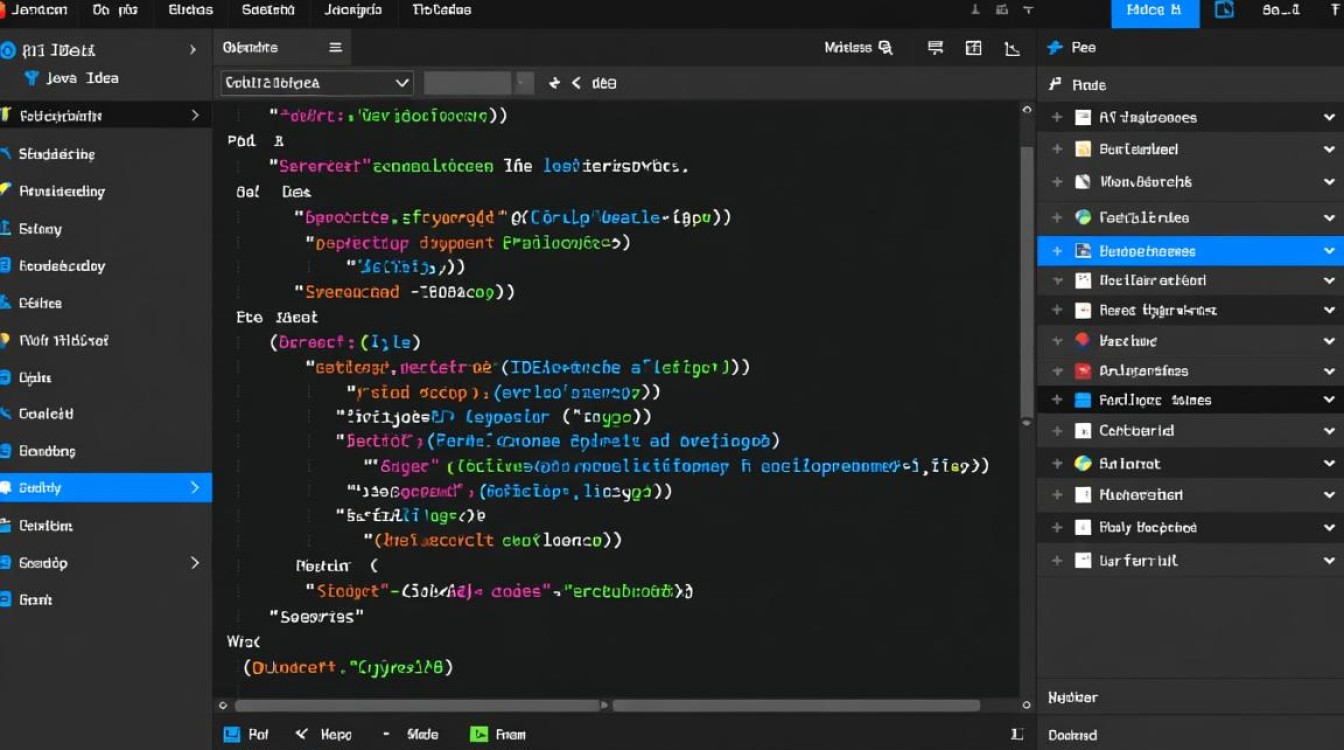Click the chart icon at the editor toolbar's right end

point(1012,48)
